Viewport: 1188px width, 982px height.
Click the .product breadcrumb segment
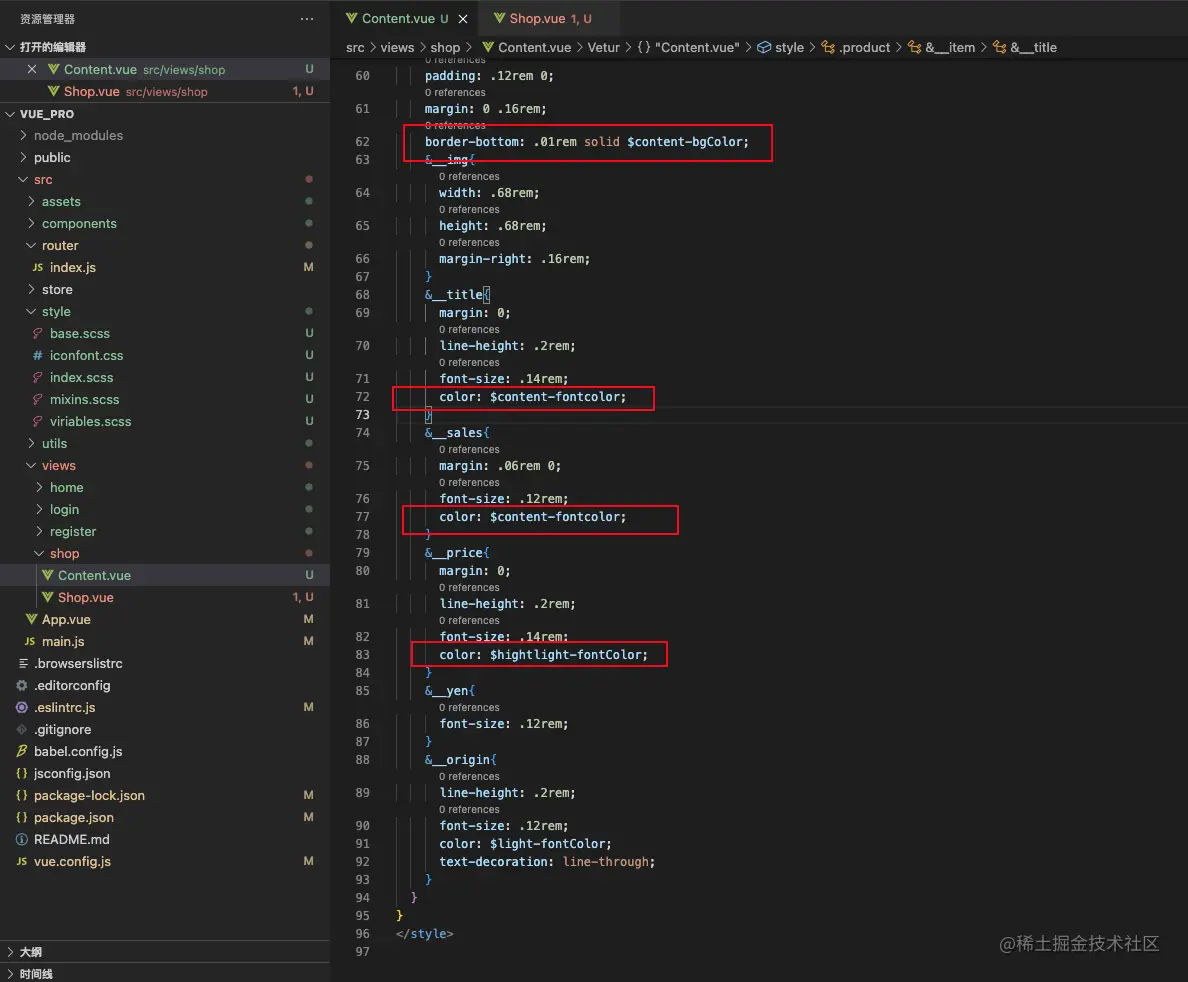(856, 47)
